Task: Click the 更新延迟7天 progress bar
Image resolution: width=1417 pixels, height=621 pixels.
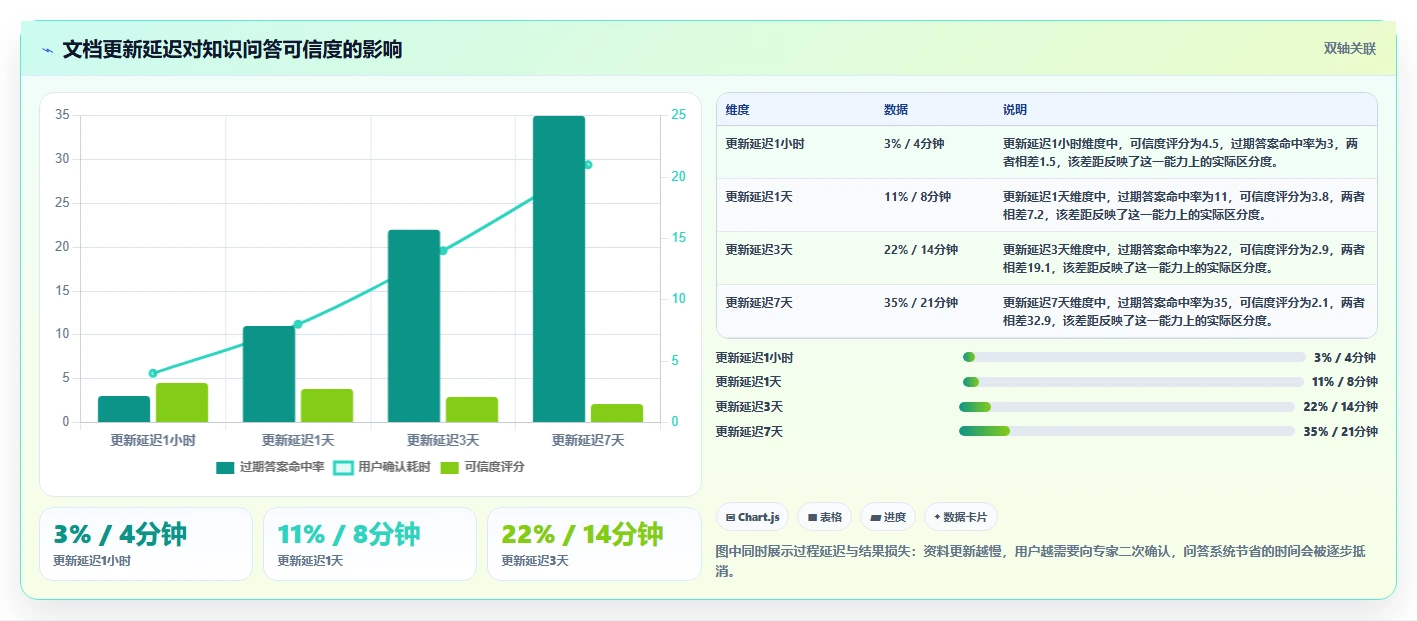Action: point(1127,431)
